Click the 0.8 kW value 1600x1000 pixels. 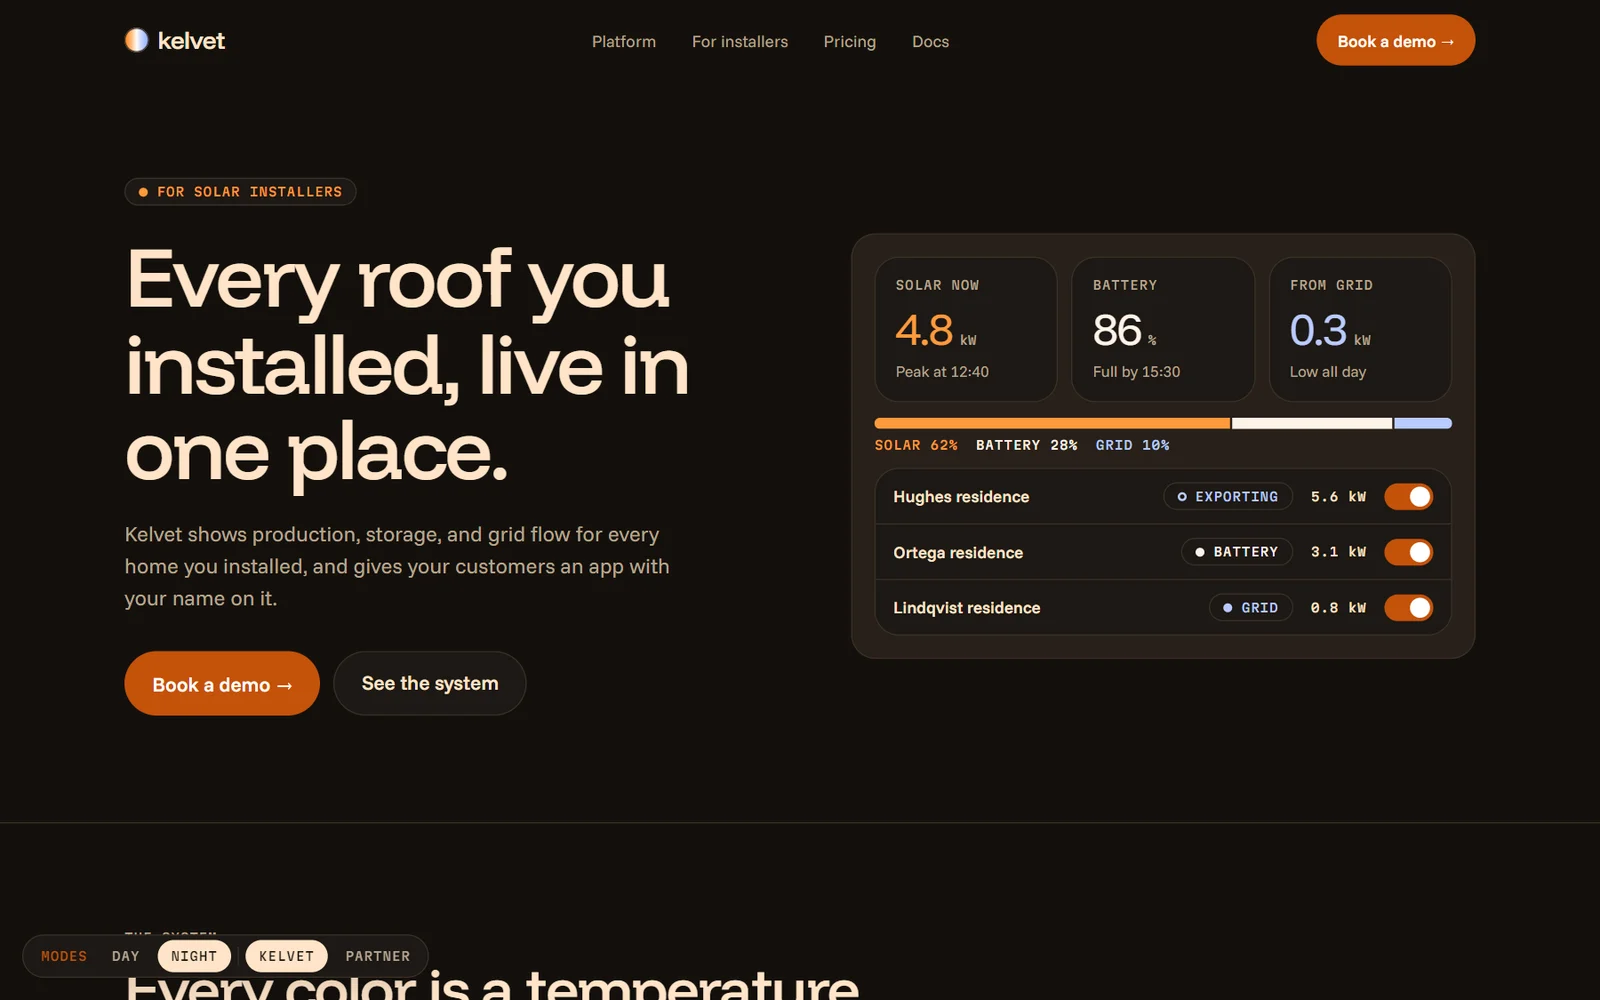coord(1338,608)
